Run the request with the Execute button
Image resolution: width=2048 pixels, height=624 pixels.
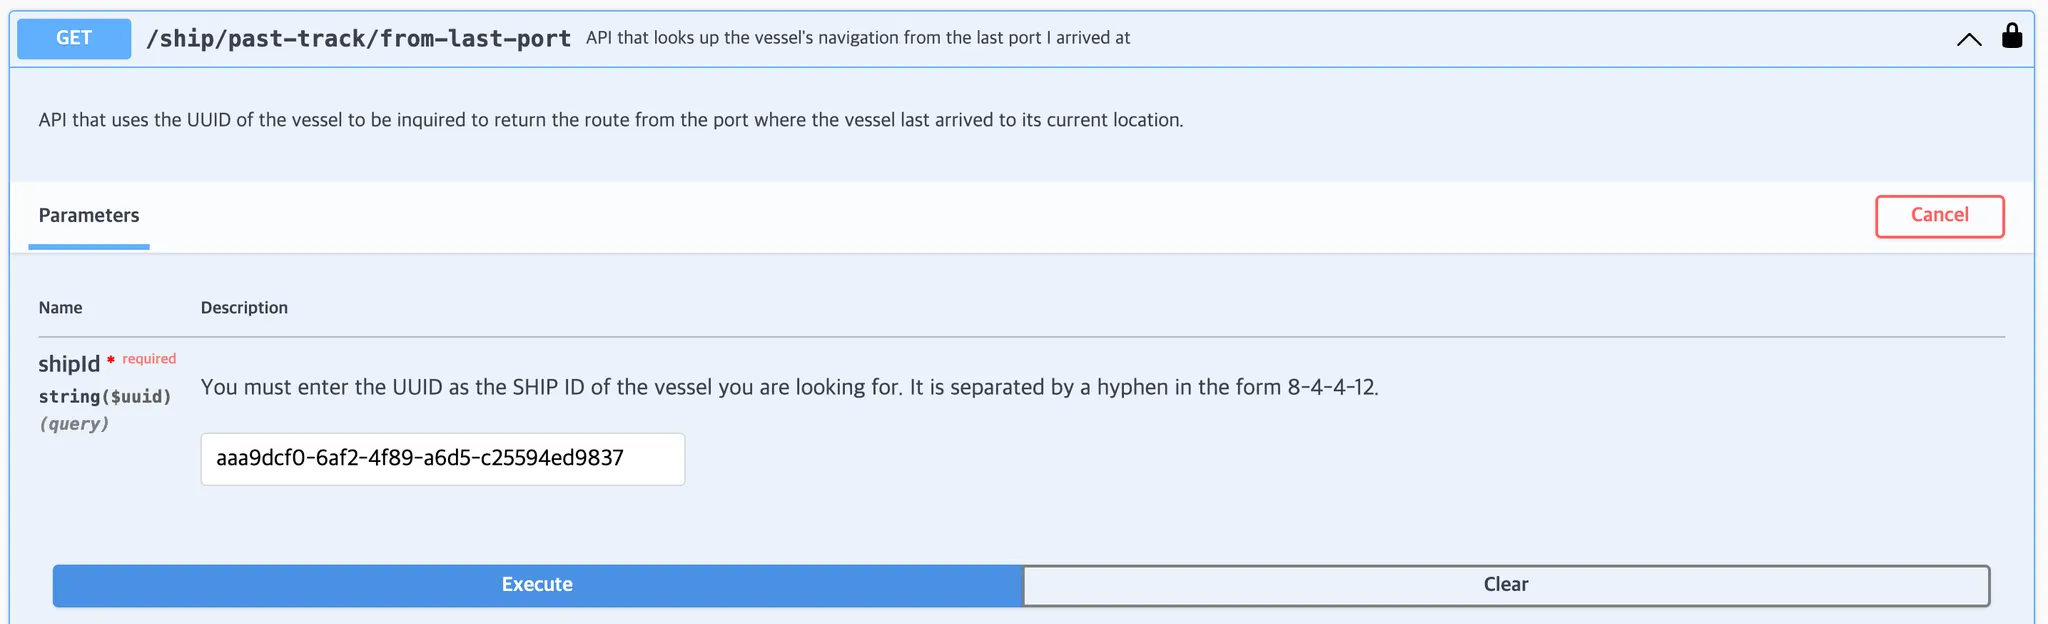click(x=537, y=585)
